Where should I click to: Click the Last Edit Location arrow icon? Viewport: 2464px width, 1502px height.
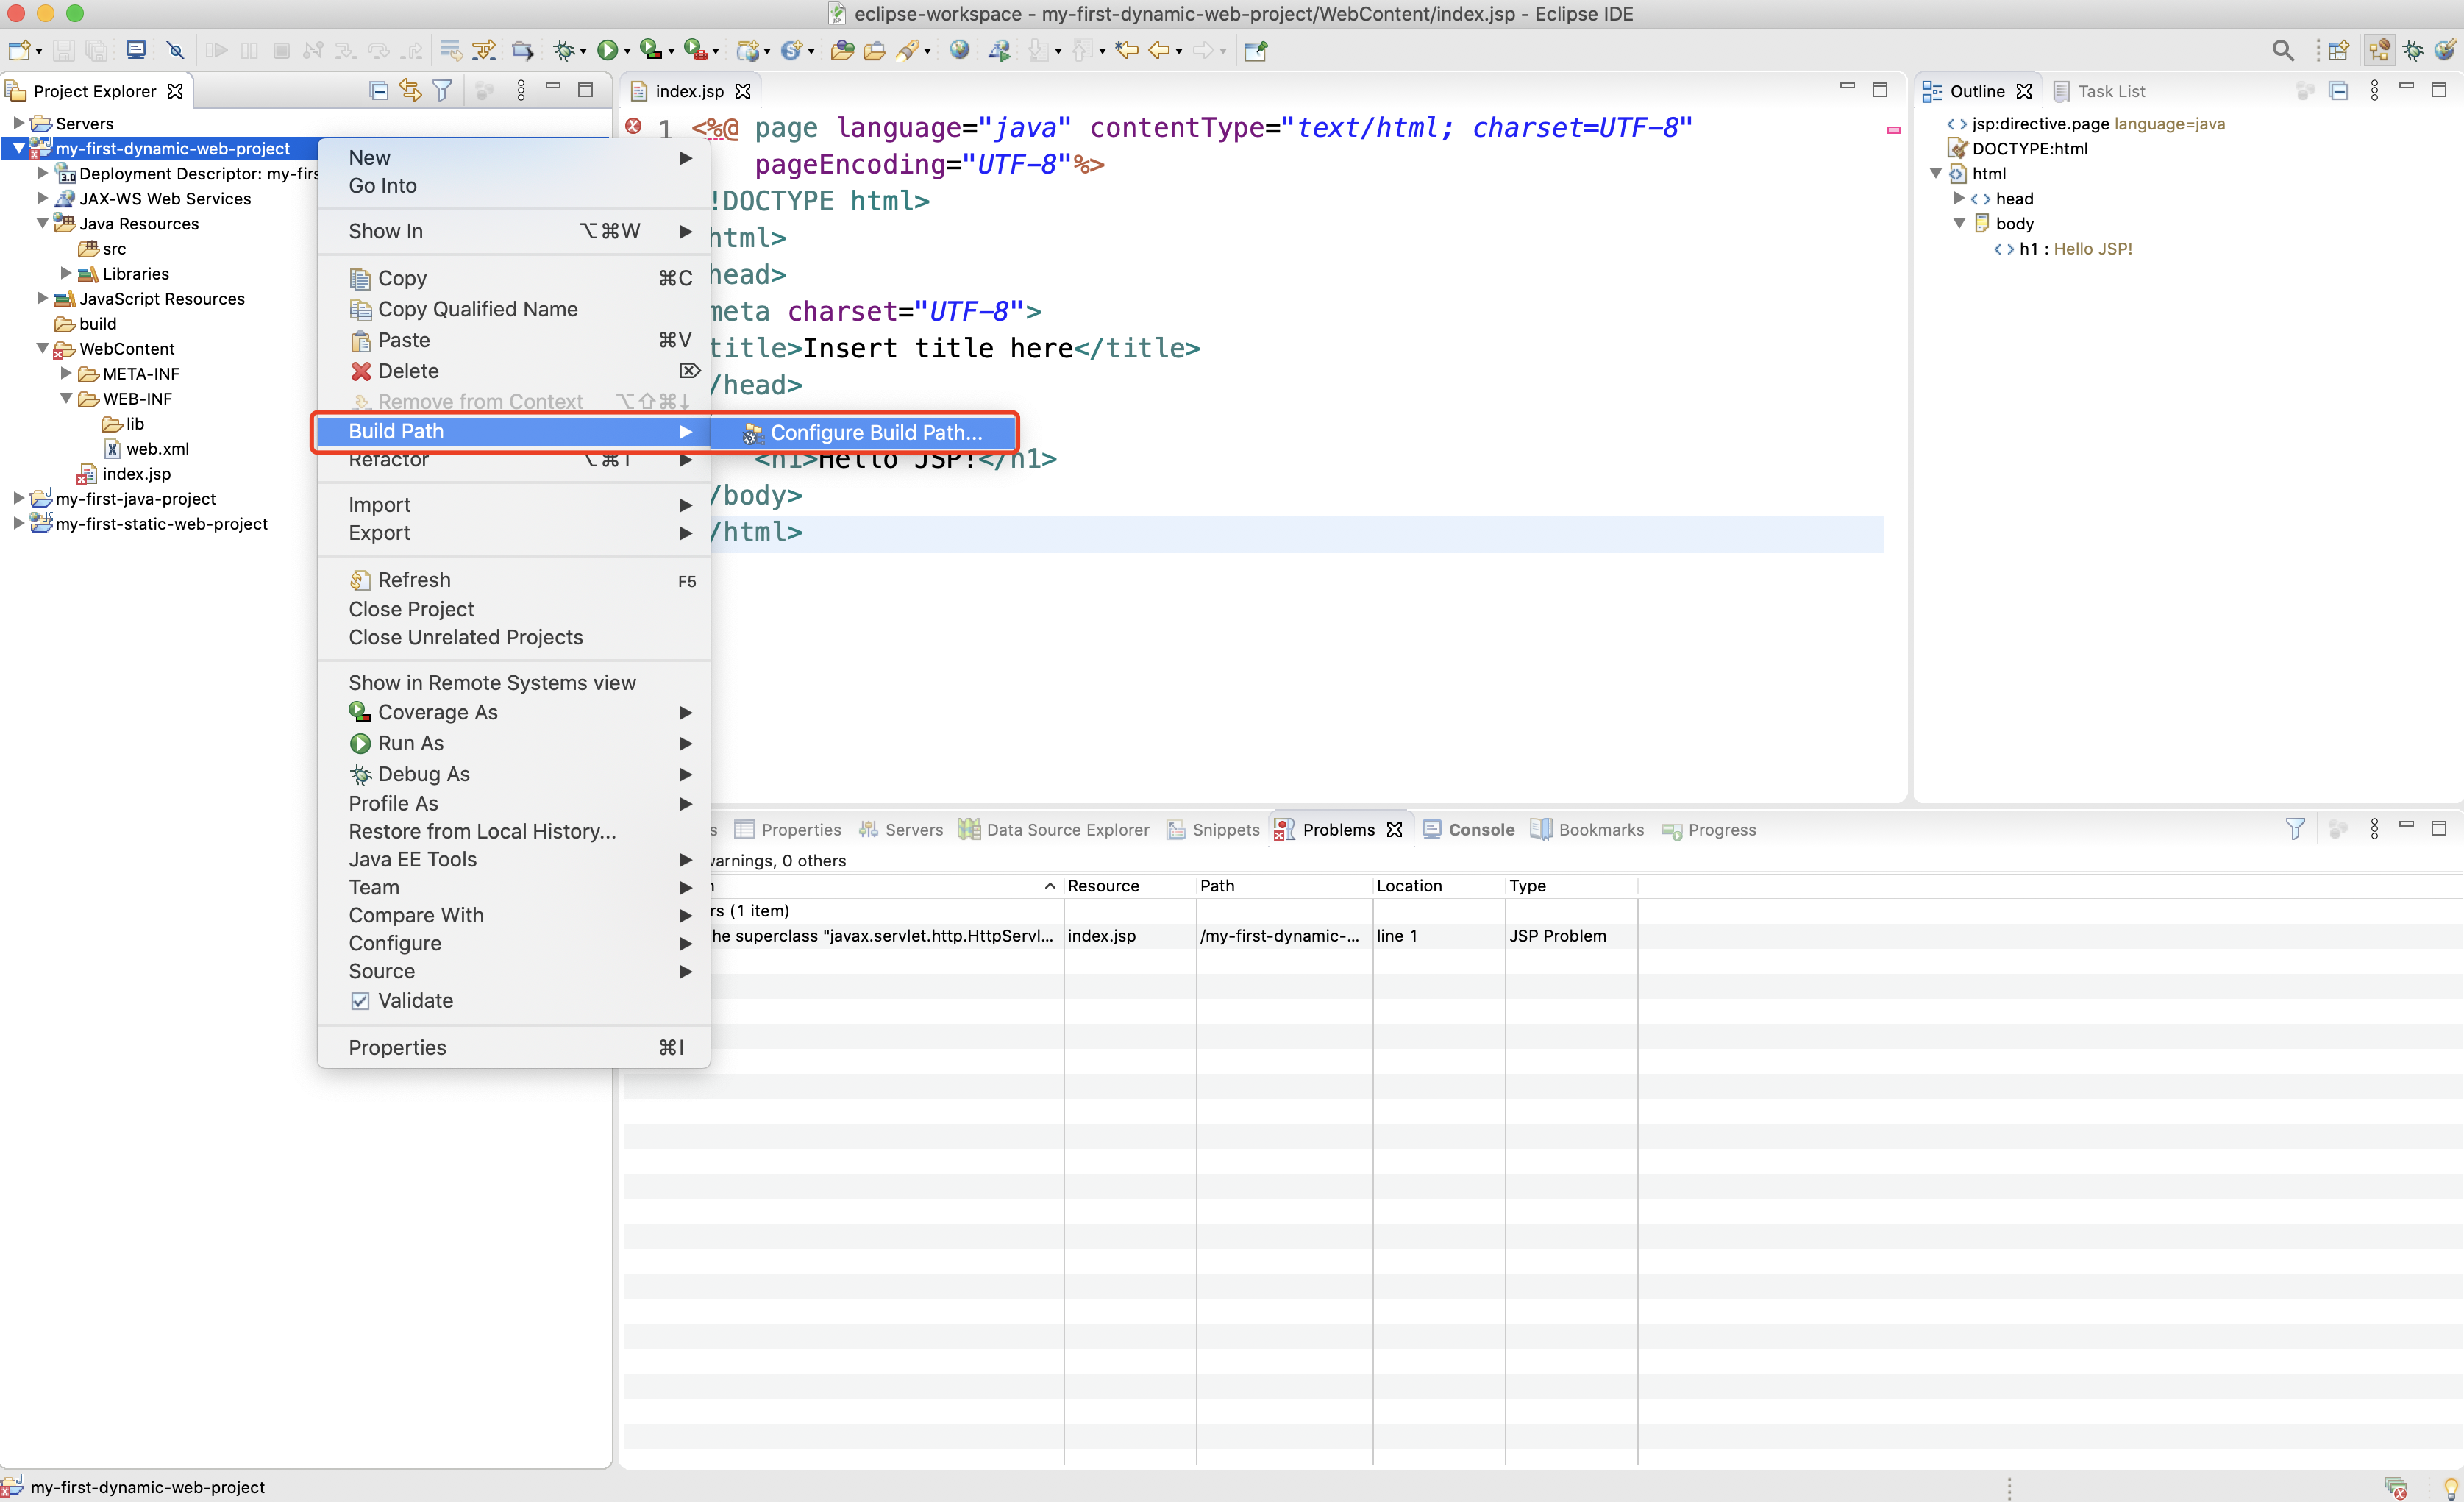point(1127,50)
